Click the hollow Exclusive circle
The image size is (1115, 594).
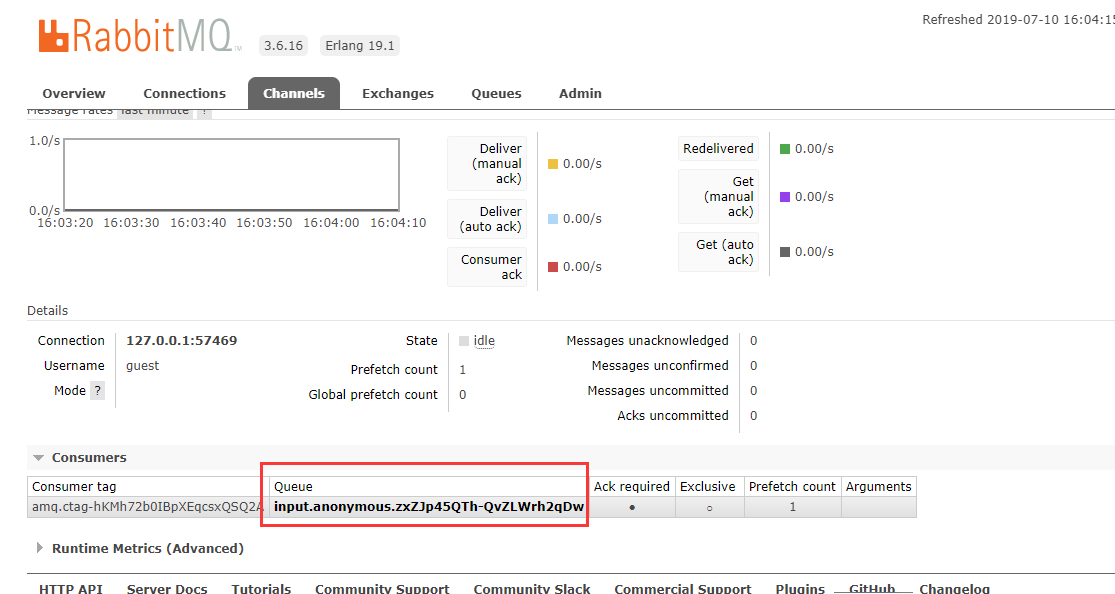click(x=709, y=508)
